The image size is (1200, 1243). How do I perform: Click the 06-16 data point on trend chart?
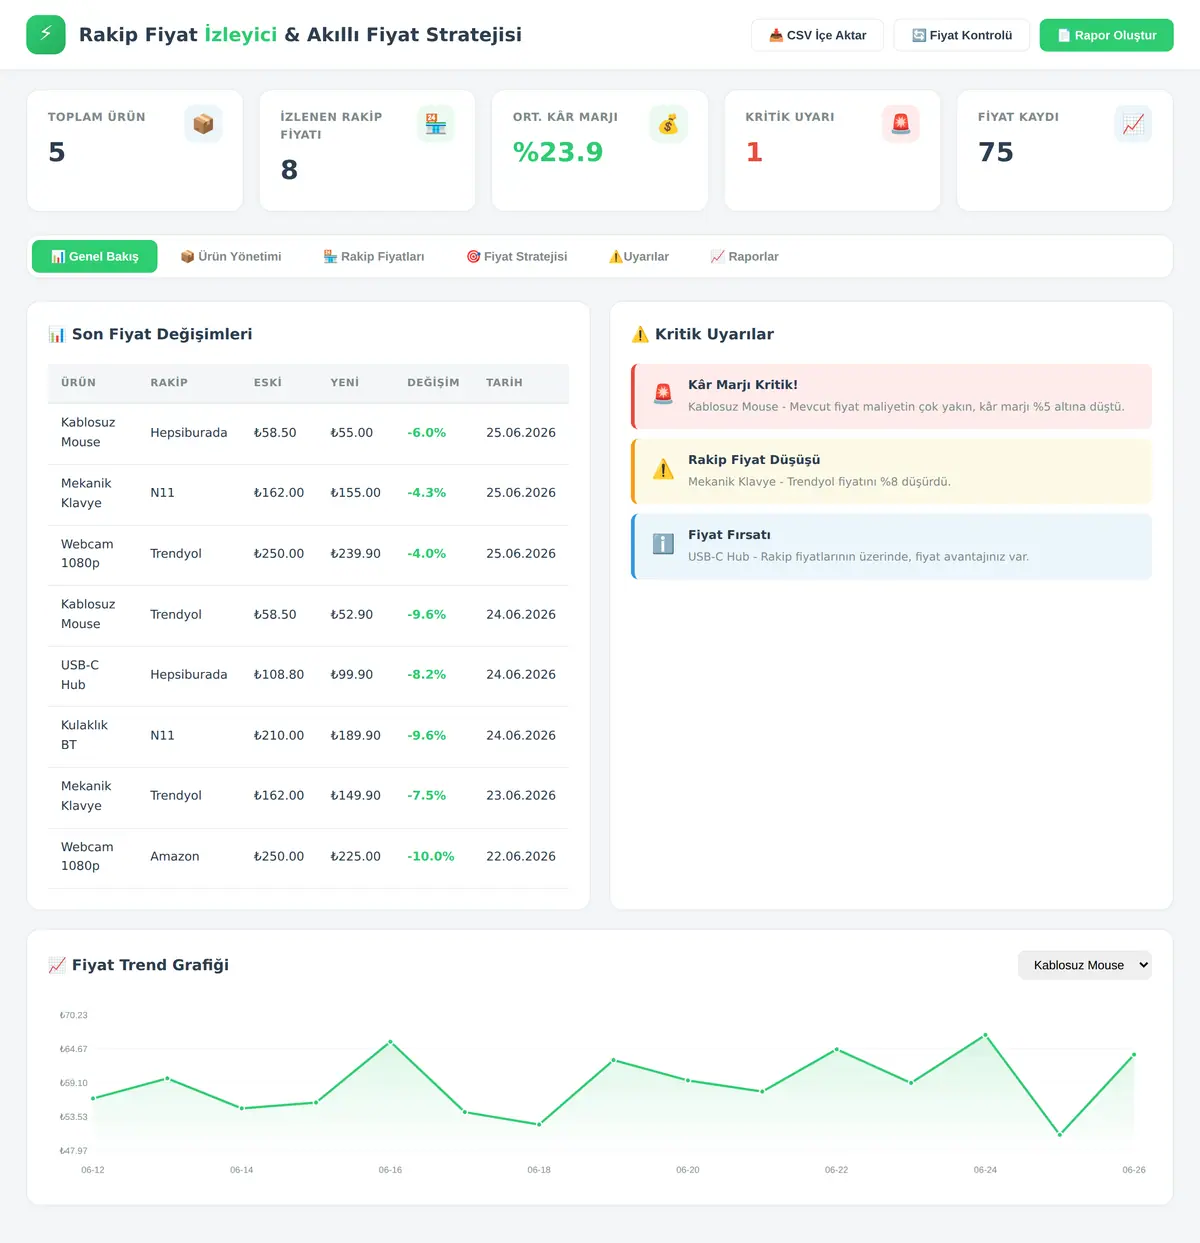click(390, 1042)
